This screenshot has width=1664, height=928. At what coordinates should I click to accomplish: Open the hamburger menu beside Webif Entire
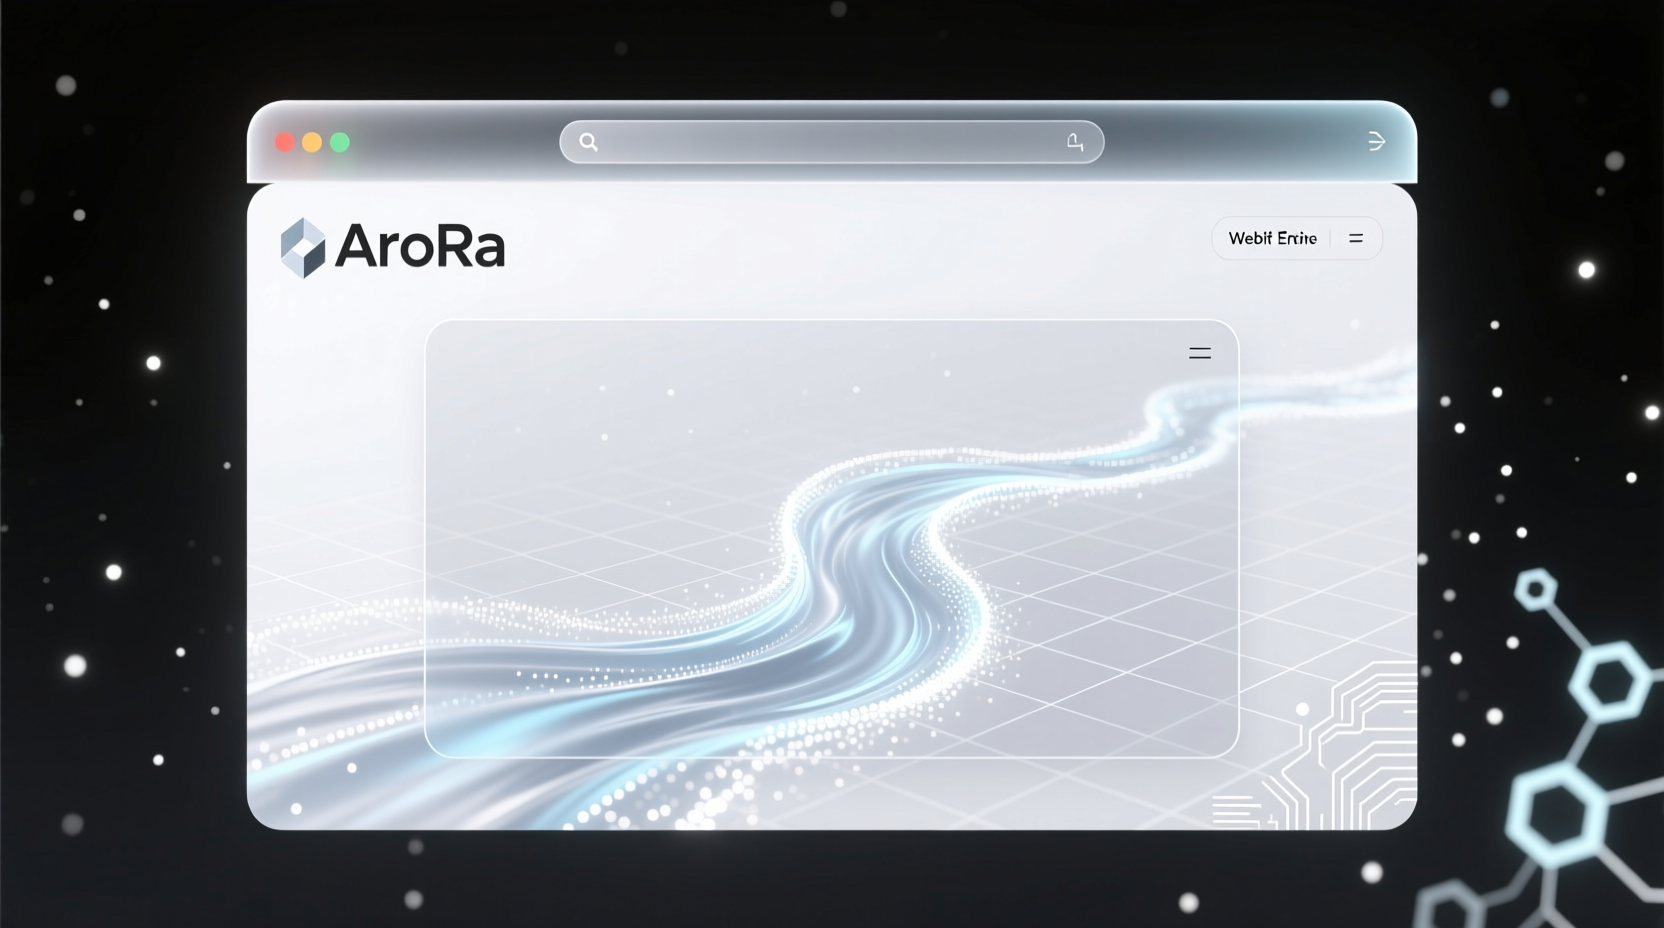[x=1356, y=238]
